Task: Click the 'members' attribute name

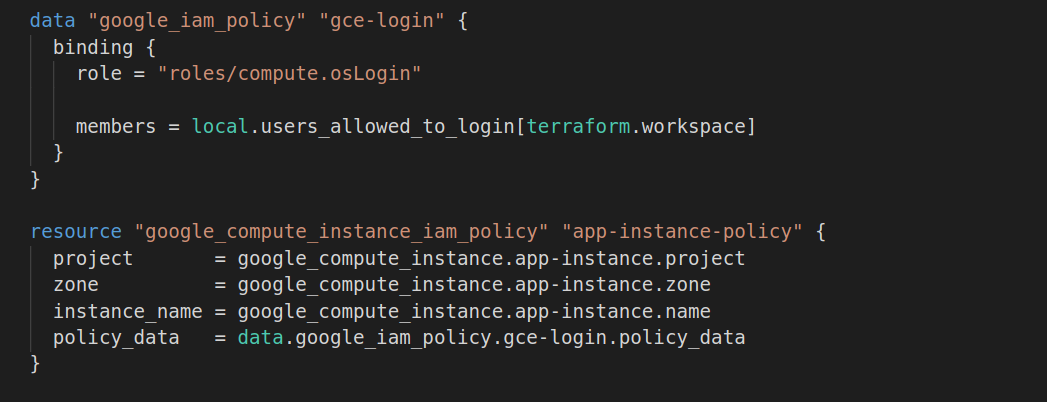Action: 116,126
